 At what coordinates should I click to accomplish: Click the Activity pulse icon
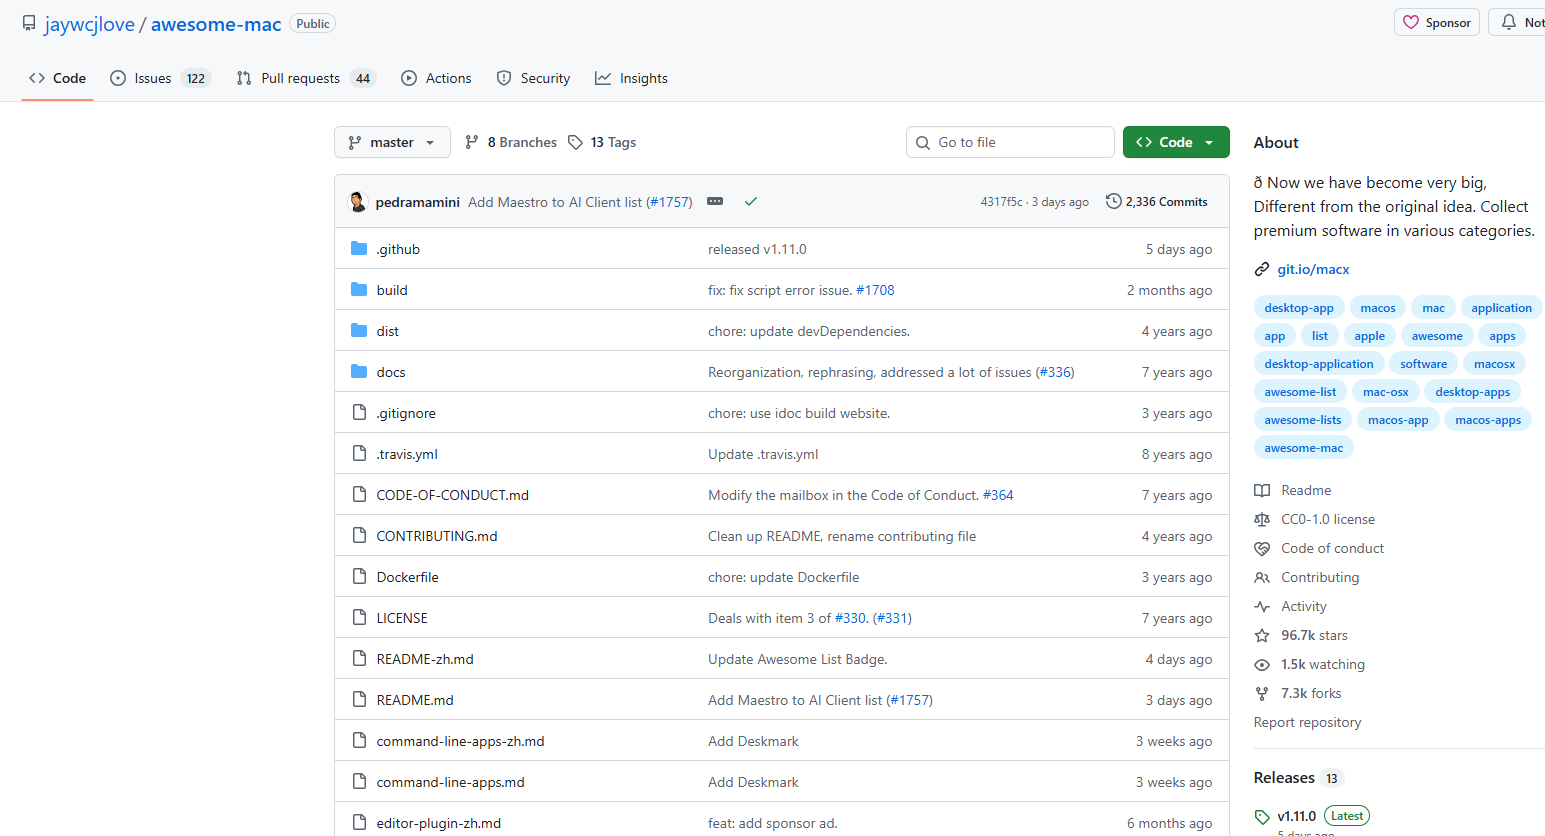point(1262,606)
